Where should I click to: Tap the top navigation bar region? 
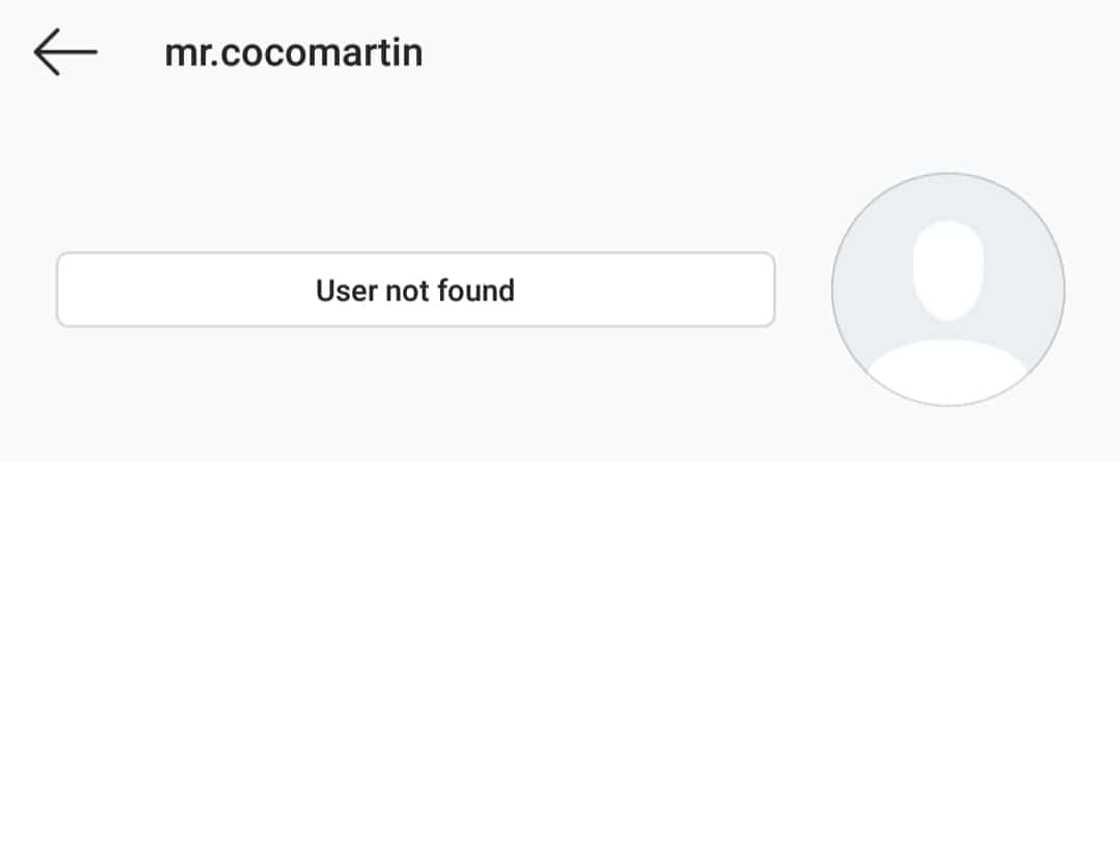point(400,50)
